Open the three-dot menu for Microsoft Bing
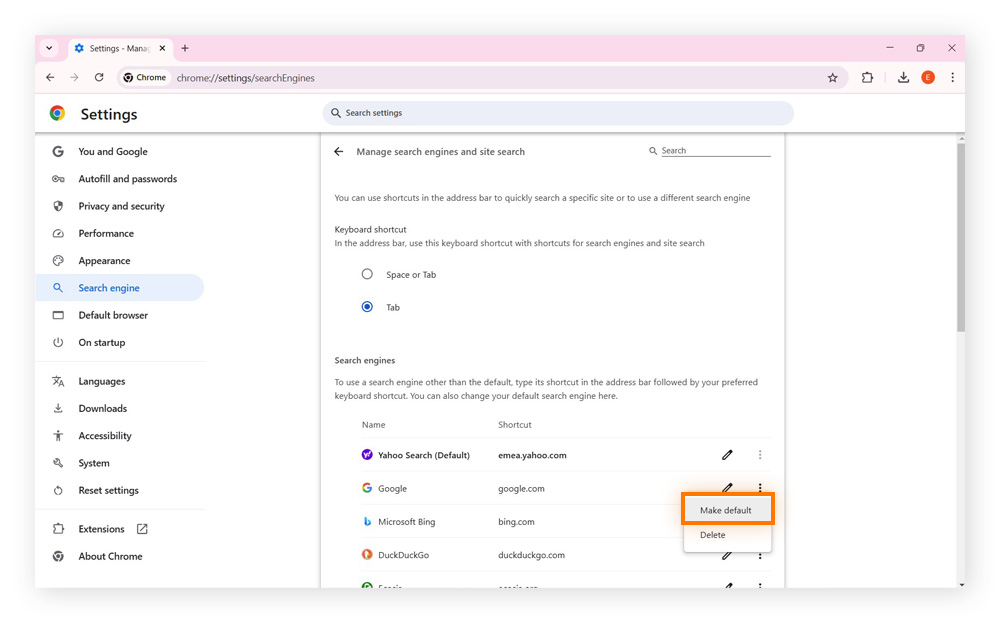The image size is (1000, 623). point(760,521)
